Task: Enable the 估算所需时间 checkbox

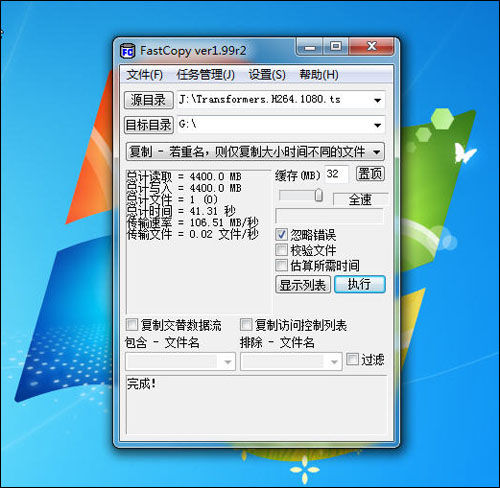Action: (281, 265)
